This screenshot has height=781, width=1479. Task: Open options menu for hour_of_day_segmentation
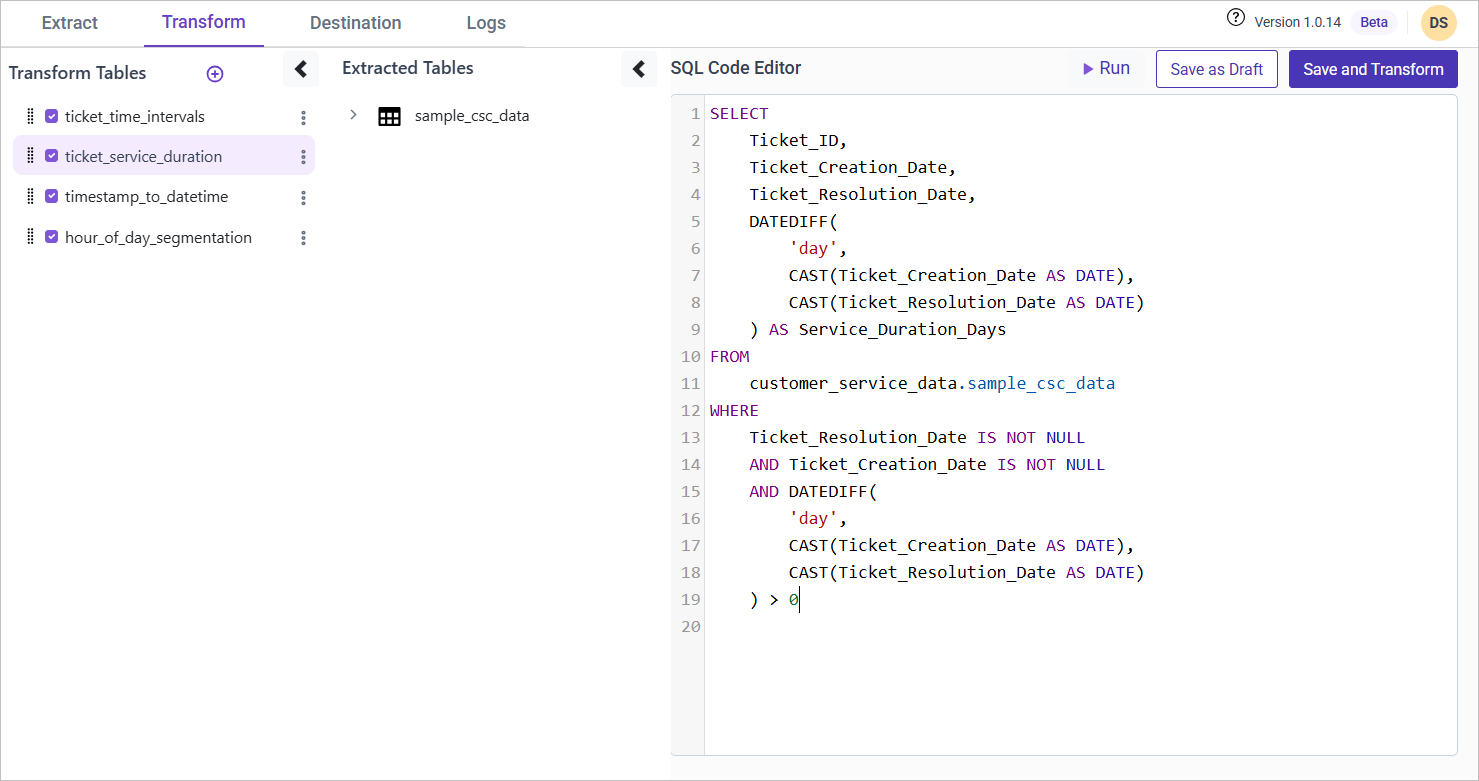pyautogui.click(x=303, y=238)
